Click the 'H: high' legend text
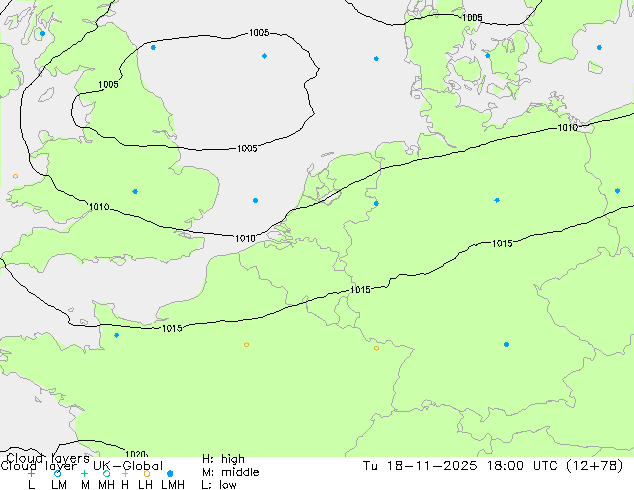Screen dimensions: 634x490 (223, 459)
